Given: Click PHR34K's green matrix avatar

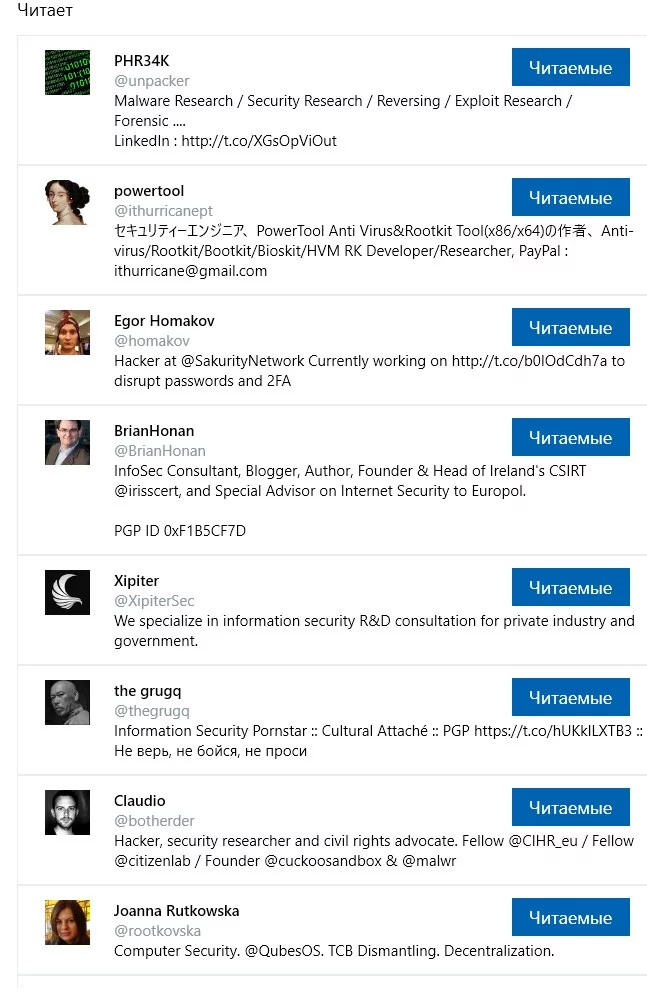Looking at the screenshot, I should tap(67, 72).
